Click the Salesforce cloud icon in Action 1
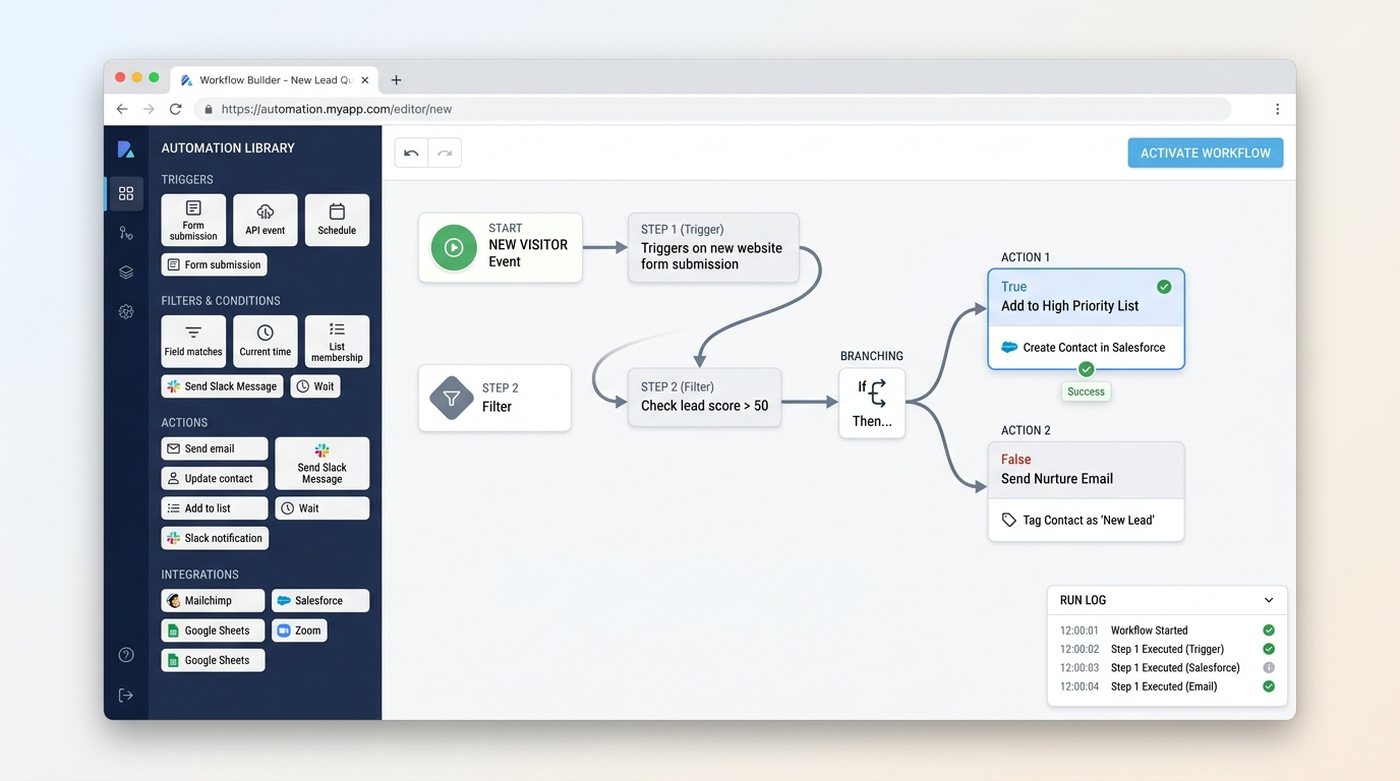The height and width of the screenshot is (781, 1400). tap(1009, 347)
